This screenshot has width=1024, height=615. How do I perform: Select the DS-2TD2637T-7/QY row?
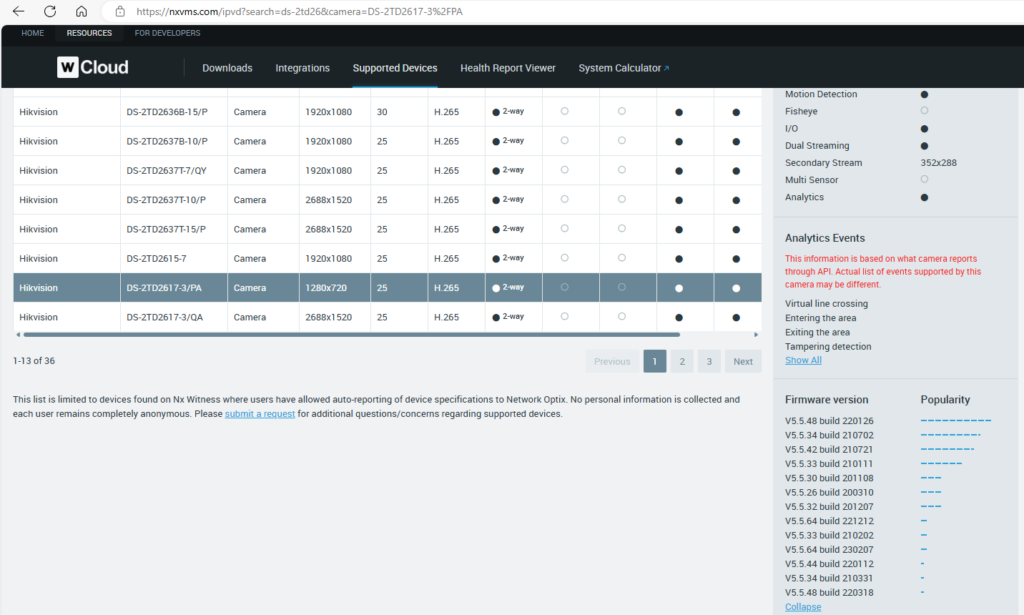(x=387, y=170)
